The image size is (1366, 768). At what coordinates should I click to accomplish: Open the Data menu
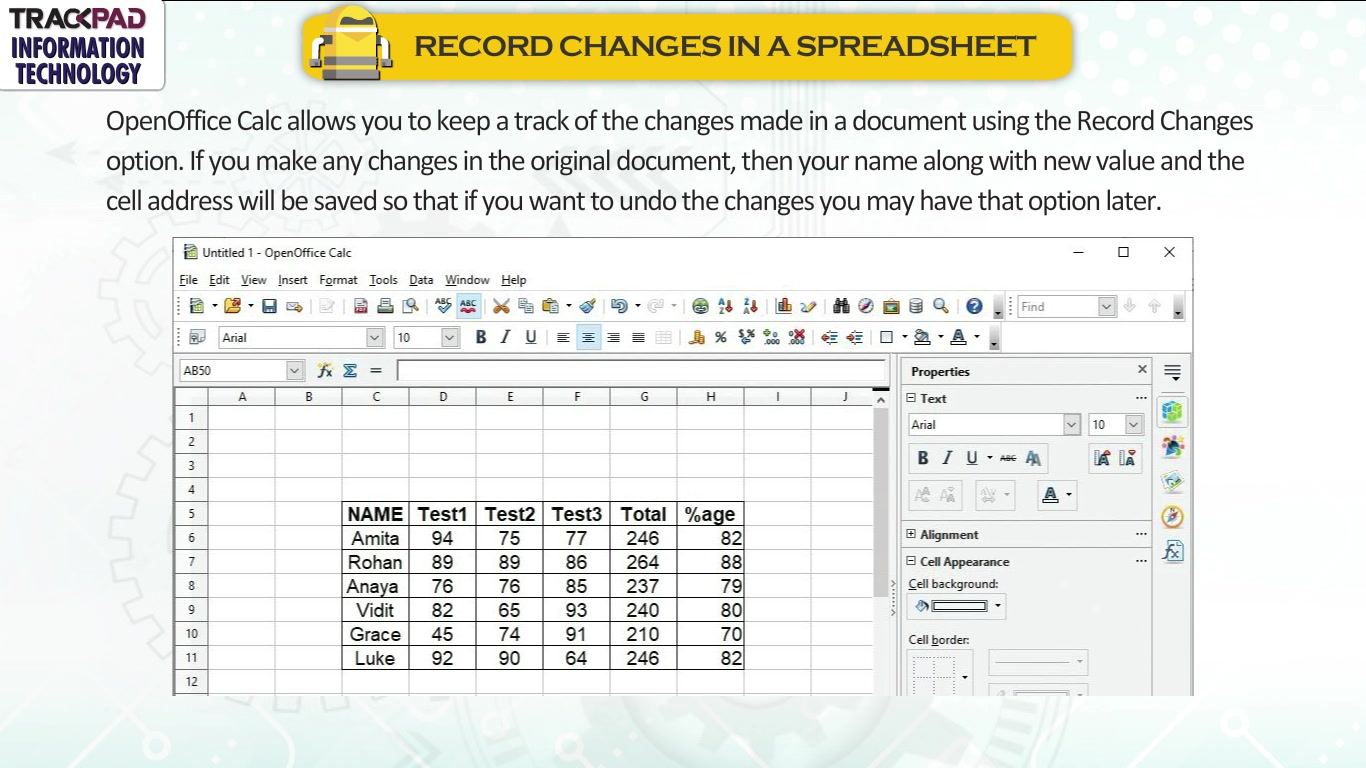tap(421, 280)
